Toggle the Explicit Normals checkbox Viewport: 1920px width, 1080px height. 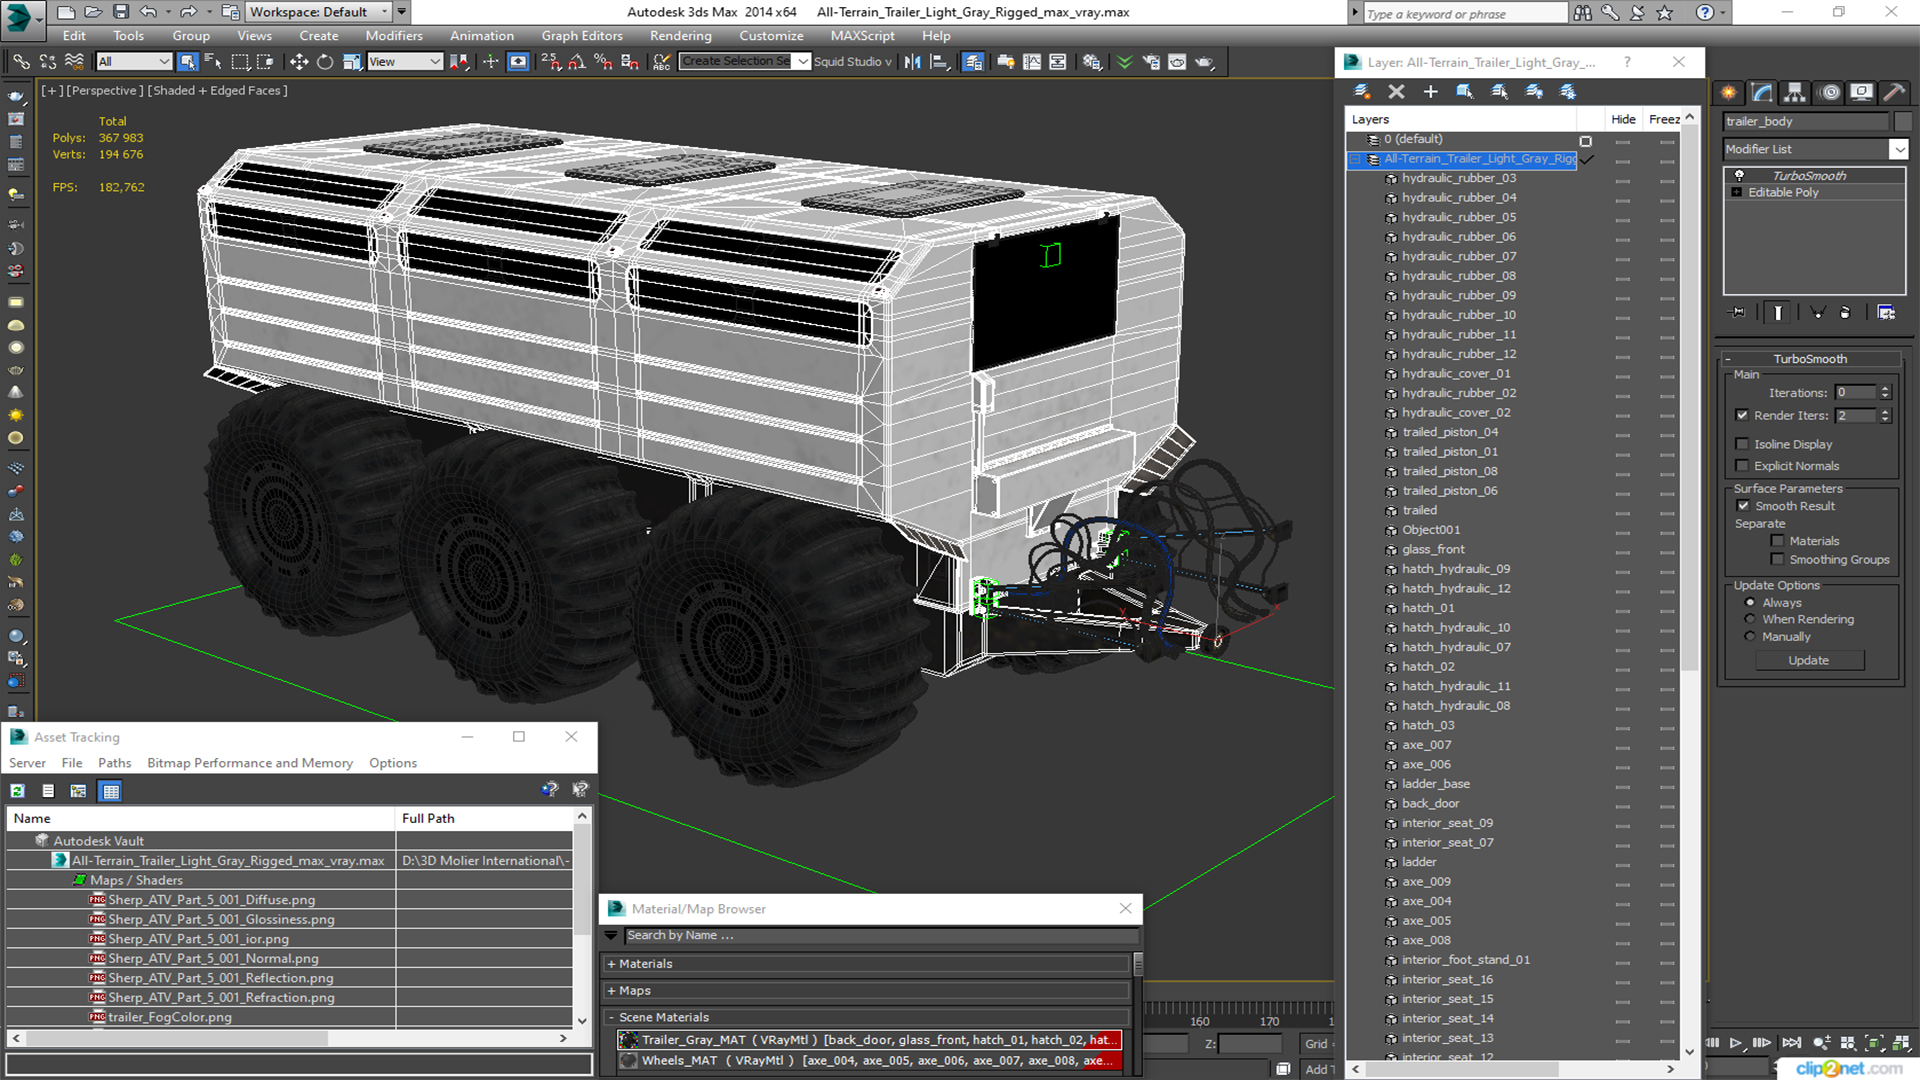(x=1742, y=466)
